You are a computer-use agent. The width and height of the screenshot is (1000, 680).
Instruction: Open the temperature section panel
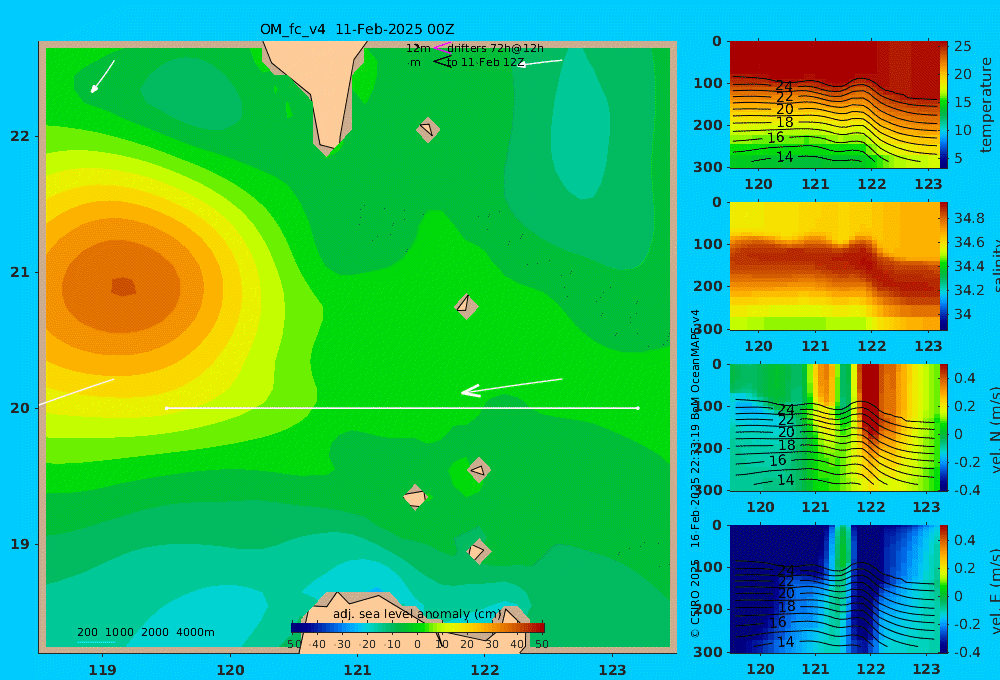[834, 105]
